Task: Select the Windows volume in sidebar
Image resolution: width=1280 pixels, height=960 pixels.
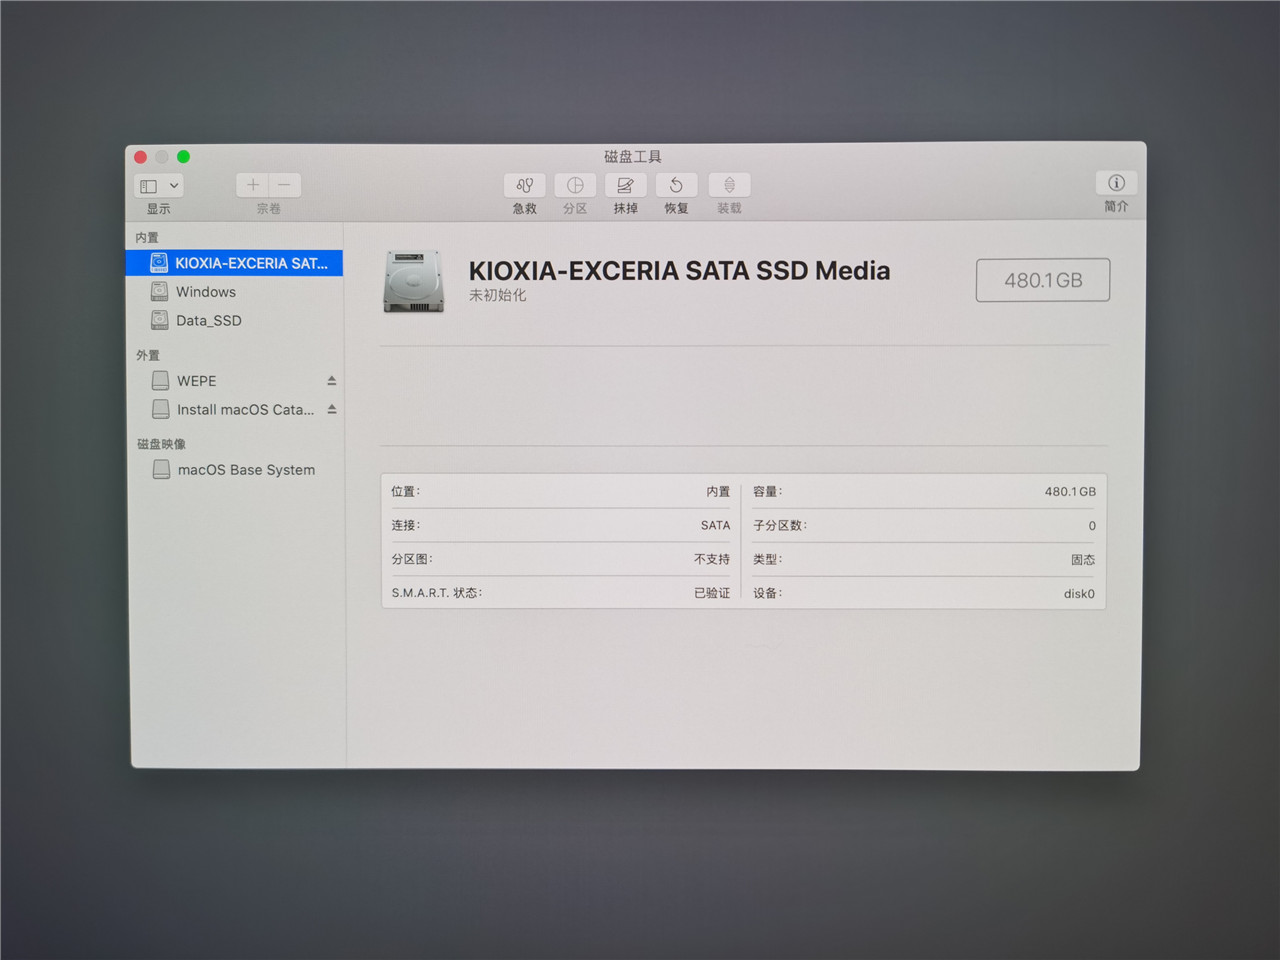Action: coord(206,292)
